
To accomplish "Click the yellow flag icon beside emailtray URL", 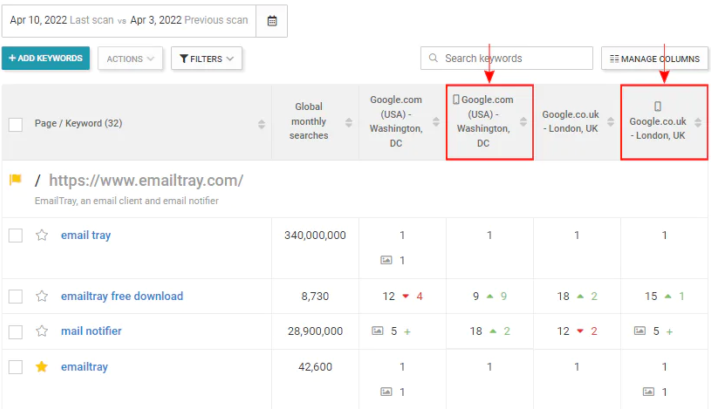I will point(15,180).
